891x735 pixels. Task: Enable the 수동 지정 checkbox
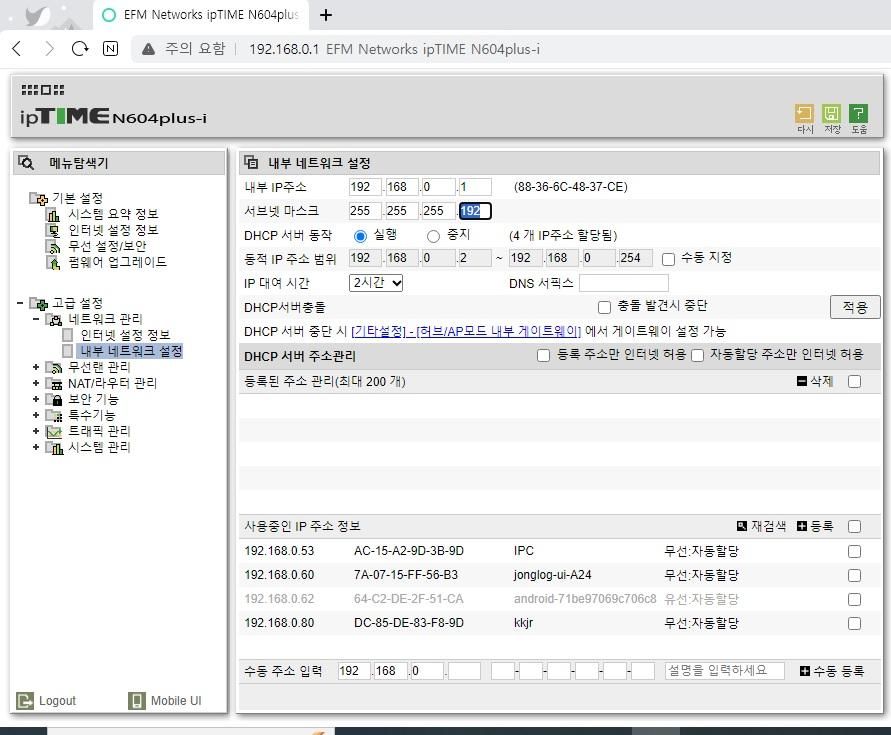[668, 258]
